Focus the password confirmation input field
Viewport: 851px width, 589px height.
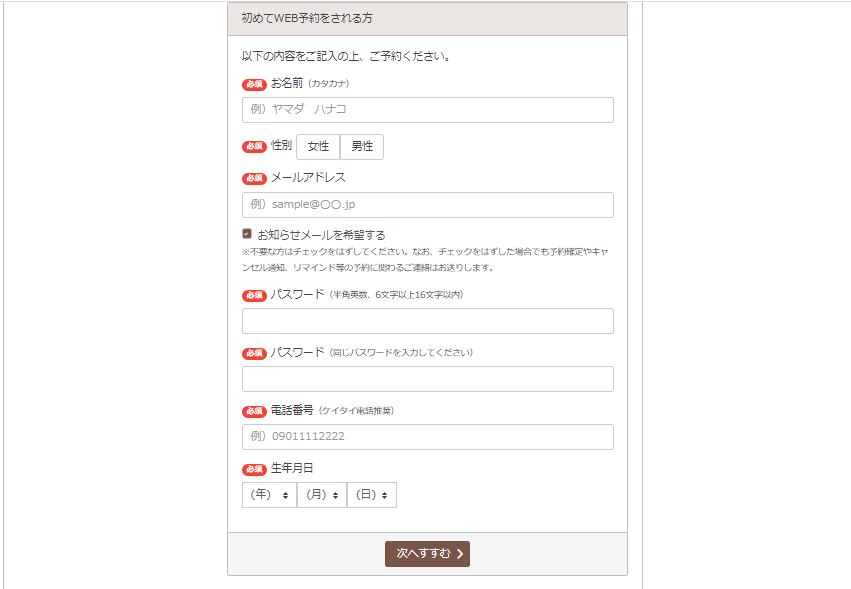click(427, 379)
